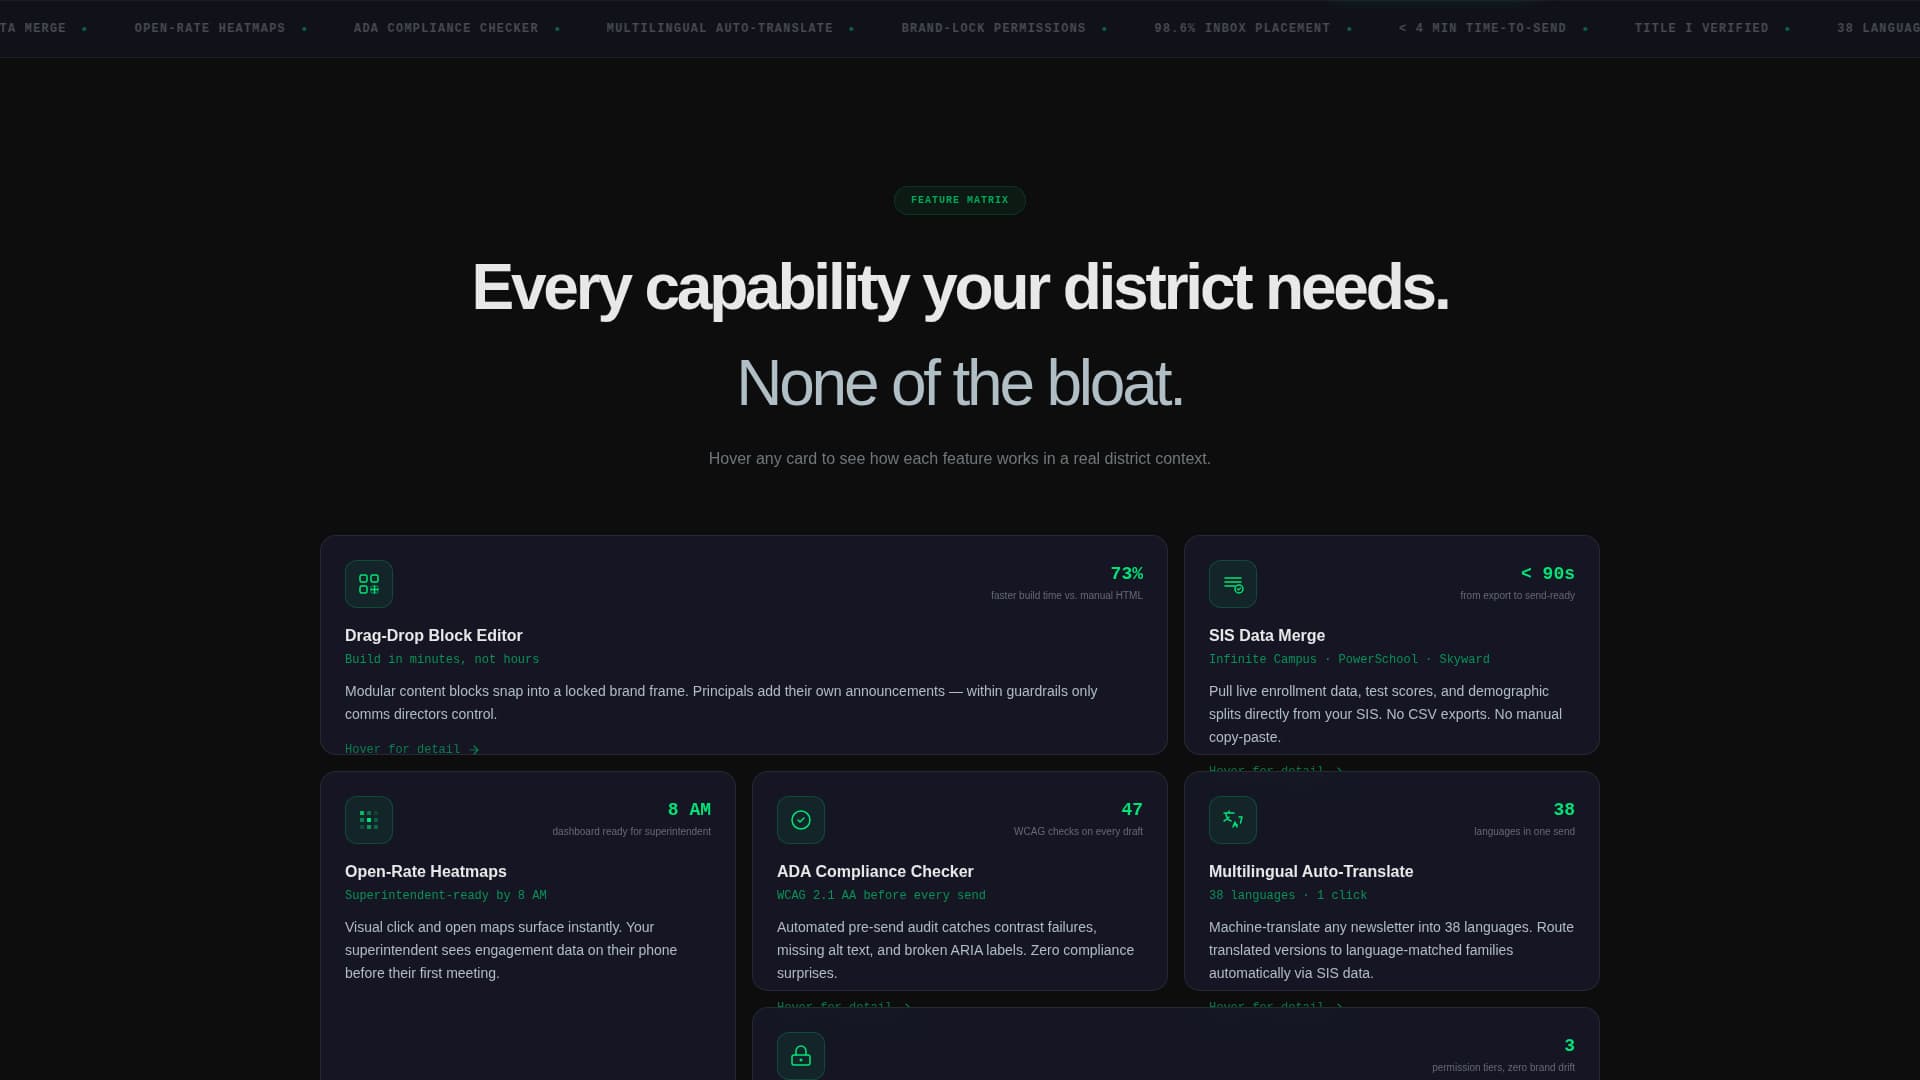Select 'MULTILINGUAL AUTO-TRANSLATE' in the top ticker
The width and height of the screenshot is (1920, 1080).
pos(720,28)
